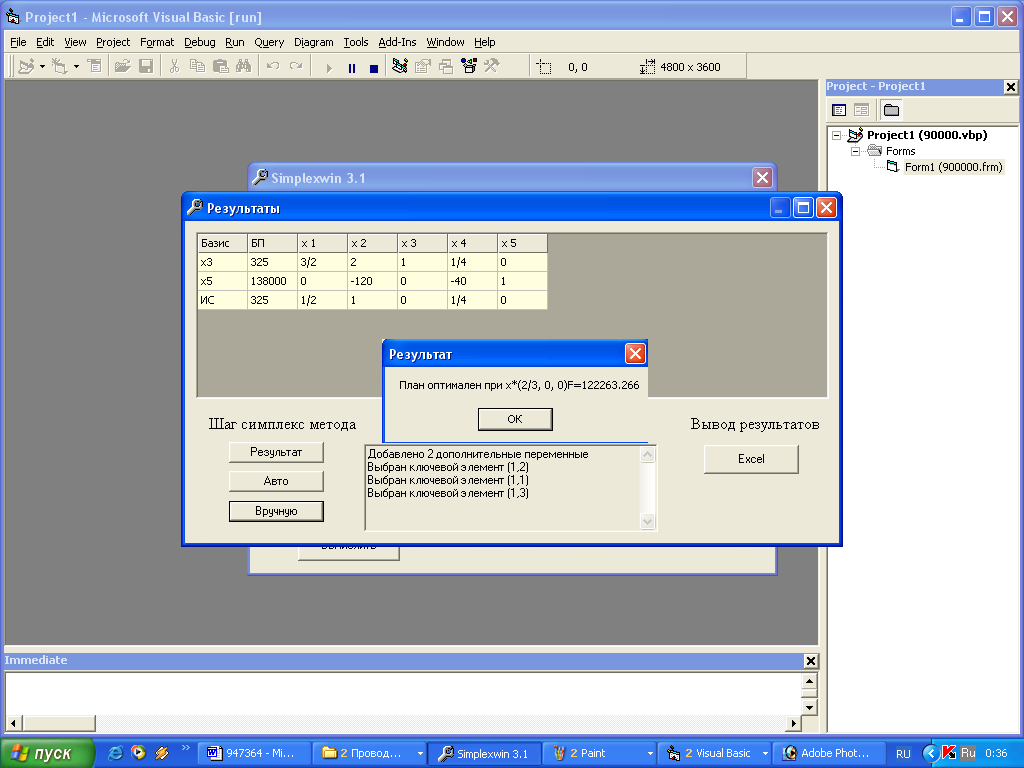Pause execution with the Break button
Screen dimensions: 1024x768
tap(352, 68)
